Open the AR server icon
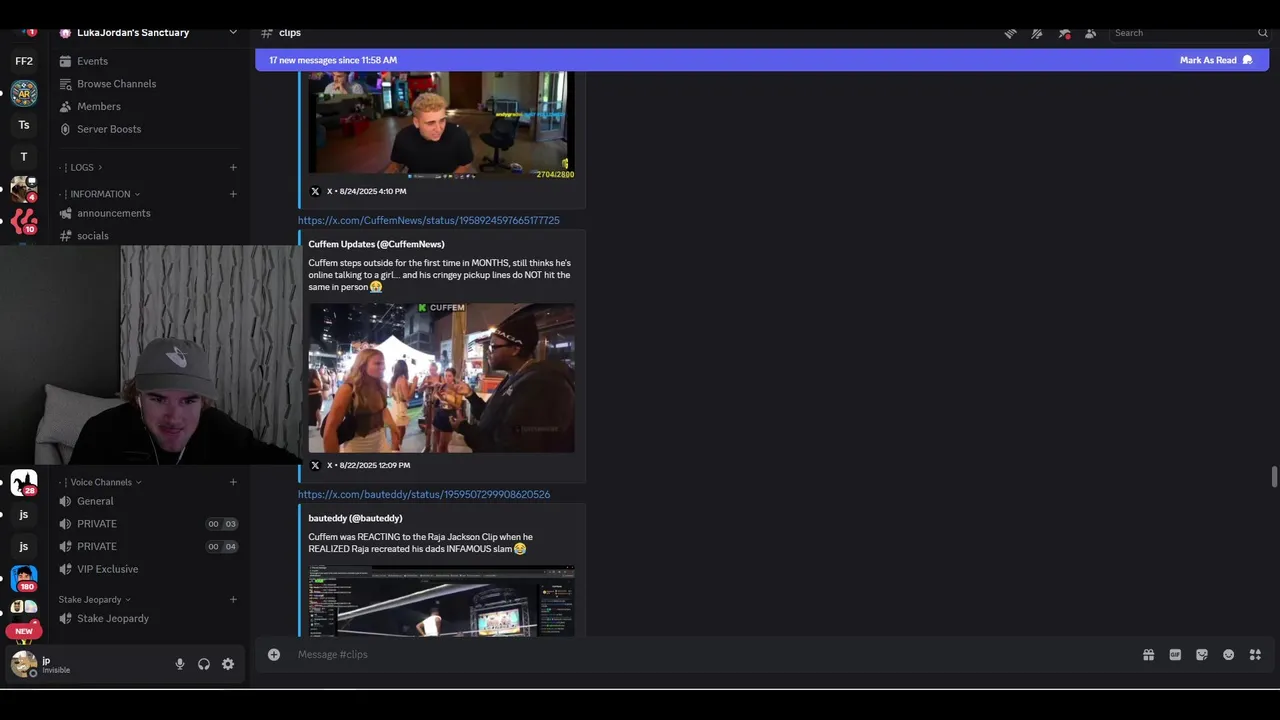This screenshot has width=1280, height=720. click(x=24, y=94)
